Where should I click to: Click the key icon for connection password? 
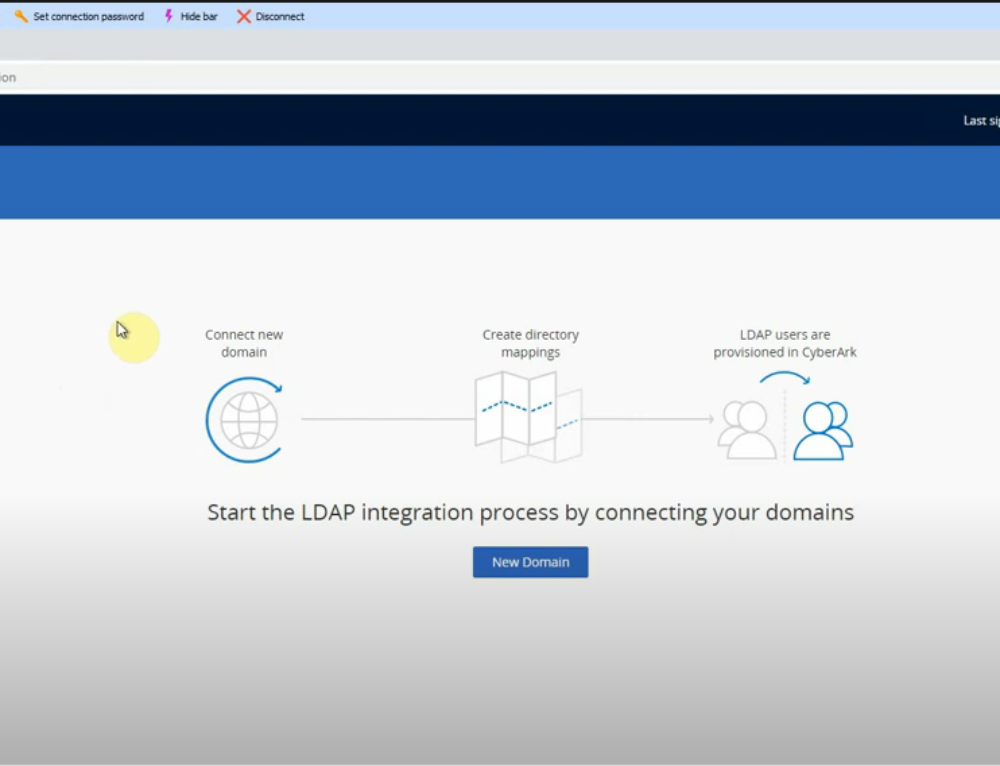click(x=21, y=17)
